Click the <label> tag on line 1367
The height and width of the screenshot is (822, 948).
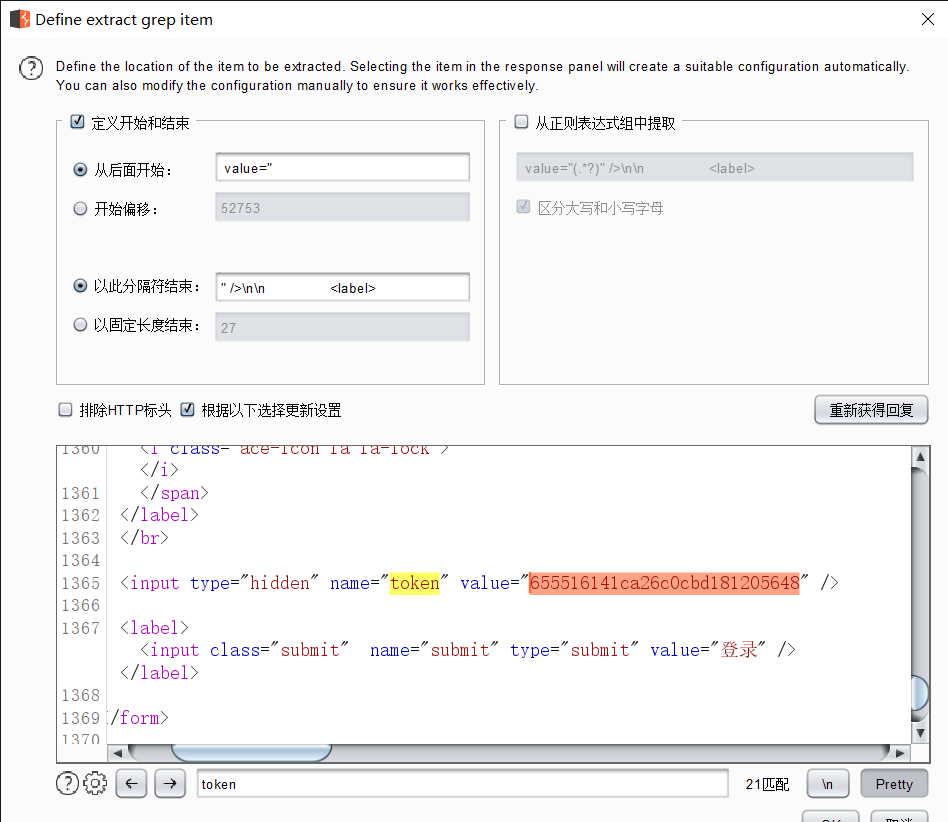154,628
